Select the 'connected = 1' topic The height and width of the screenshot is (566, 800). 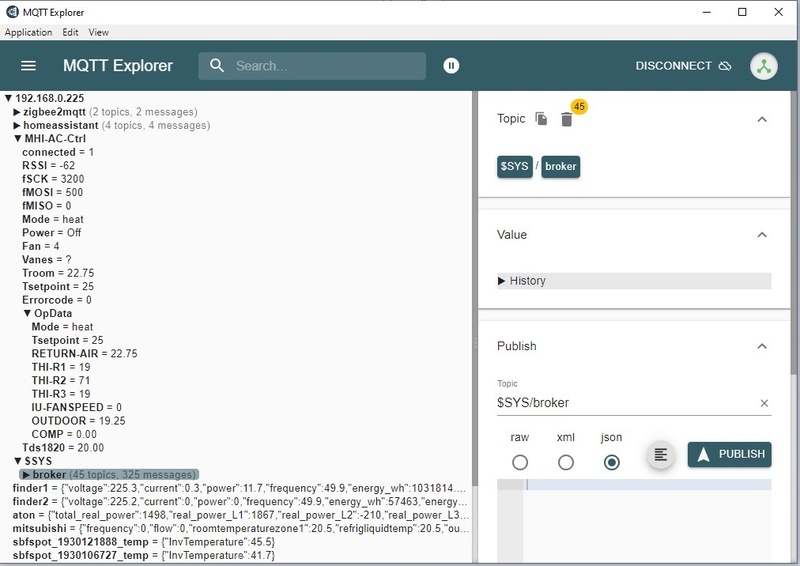coord(58,152)
